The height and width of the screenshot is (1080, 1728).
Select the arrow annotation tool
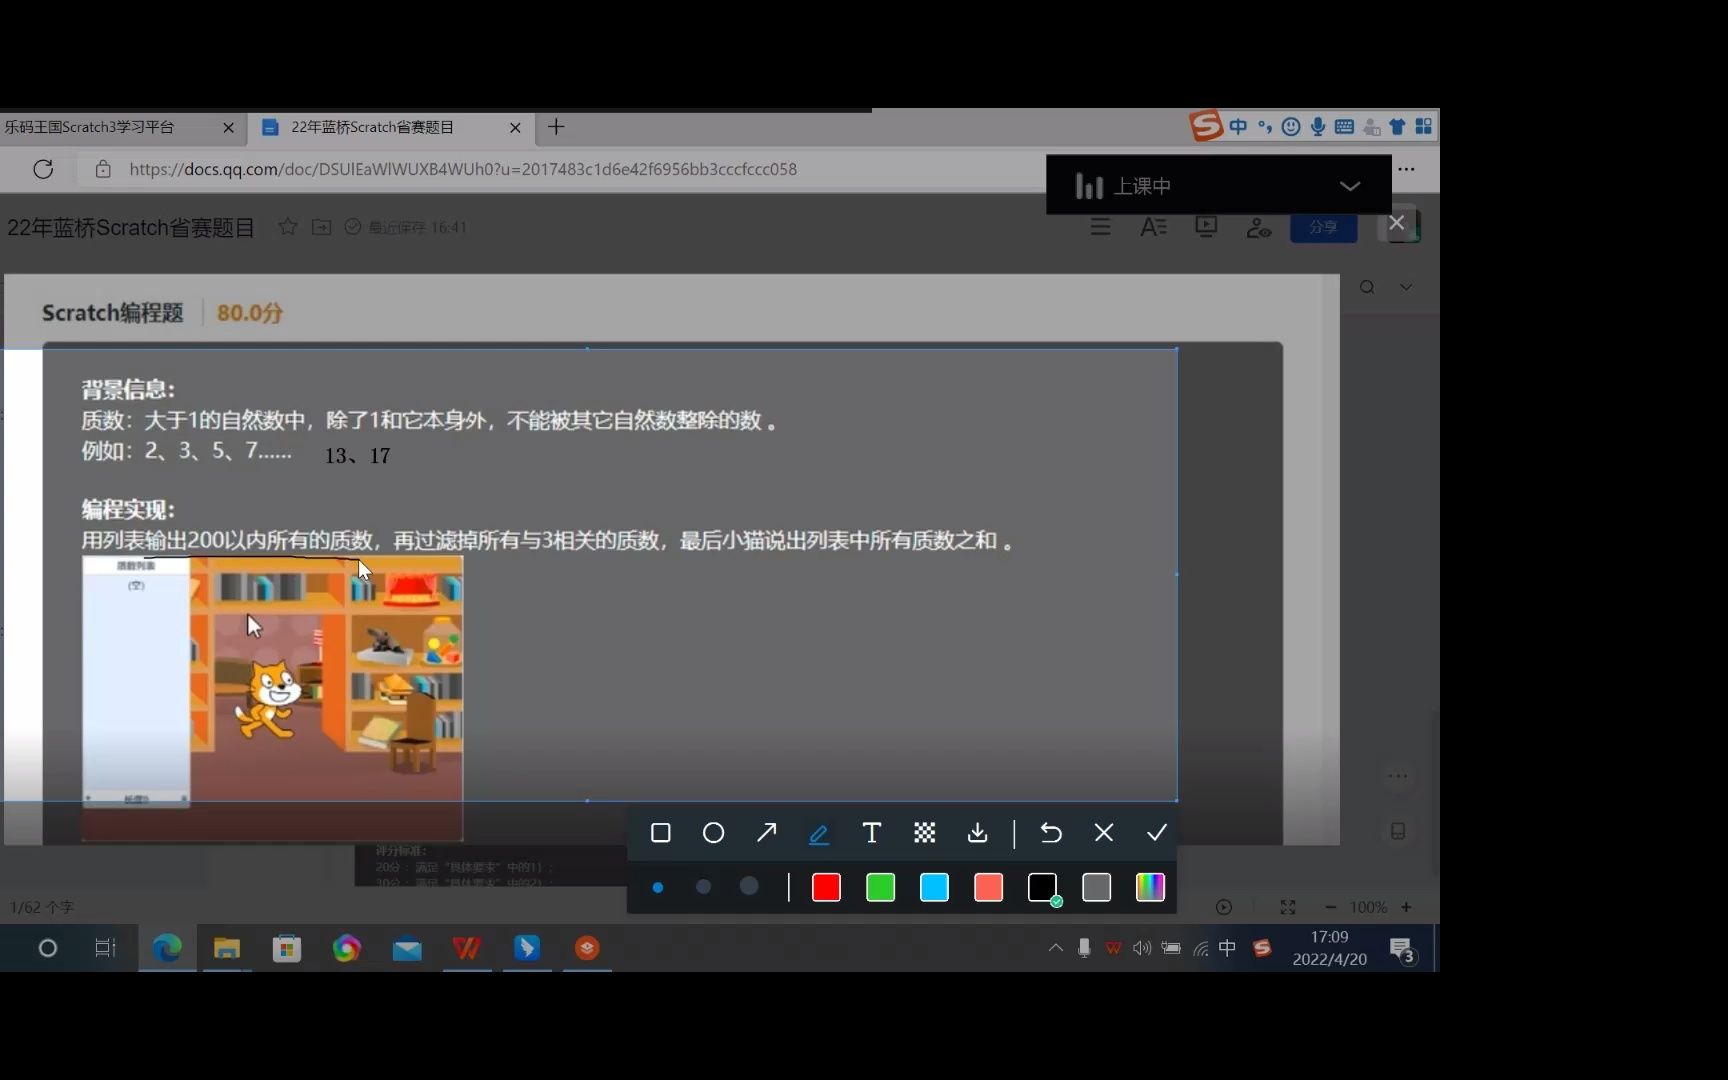767,833
